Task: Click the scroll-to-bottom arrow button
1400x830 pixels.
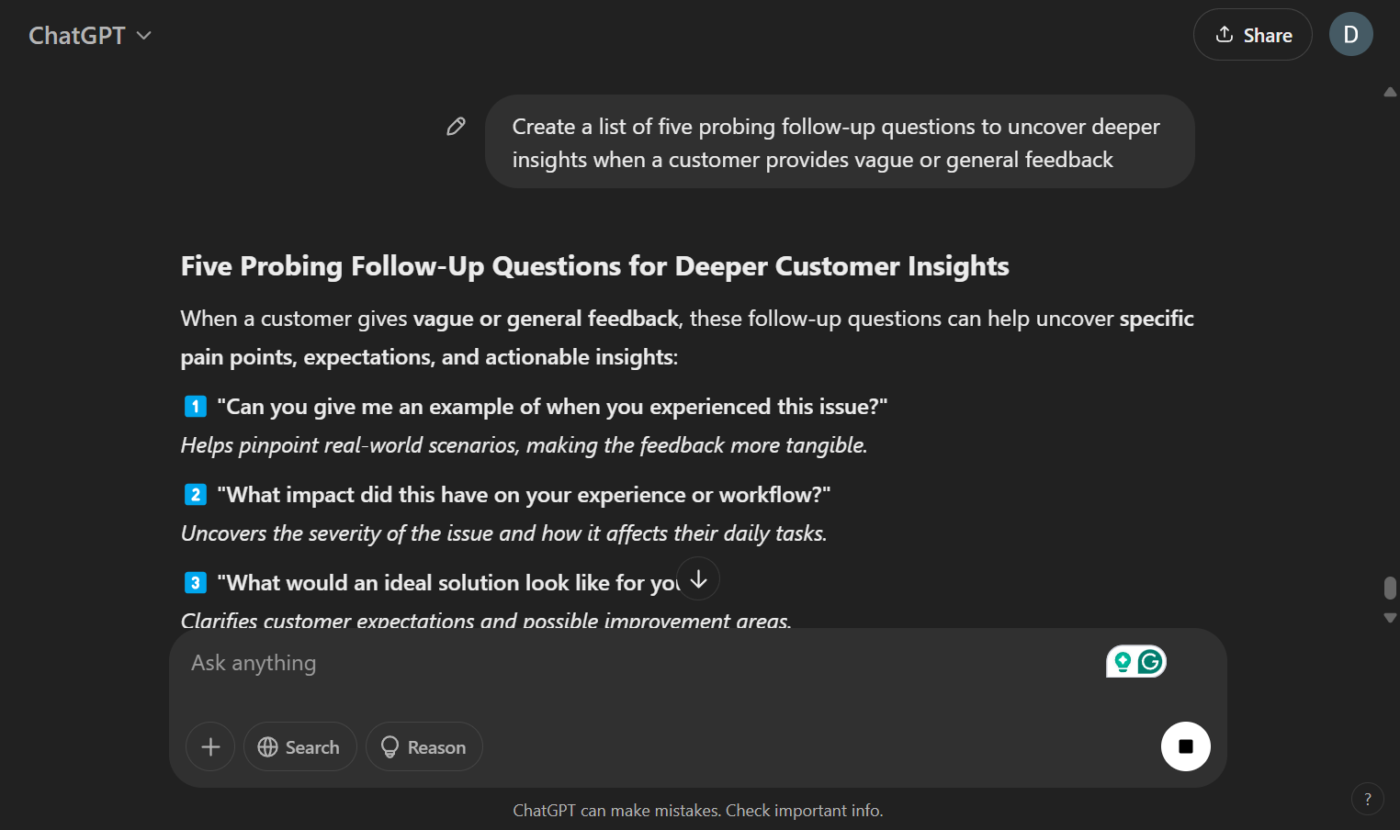Action: click(x=698, y=578)
